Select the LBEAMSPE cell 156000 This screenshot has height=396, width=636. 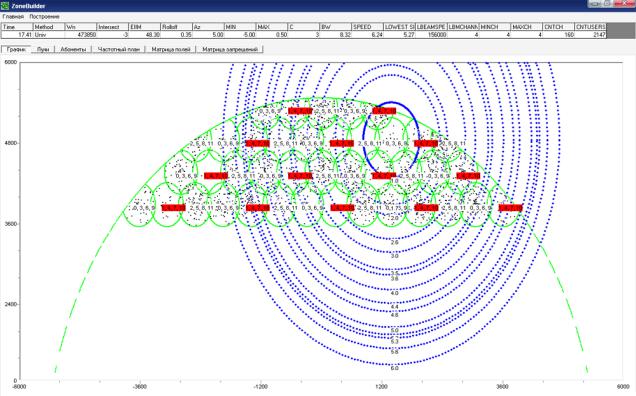(431, 35)
